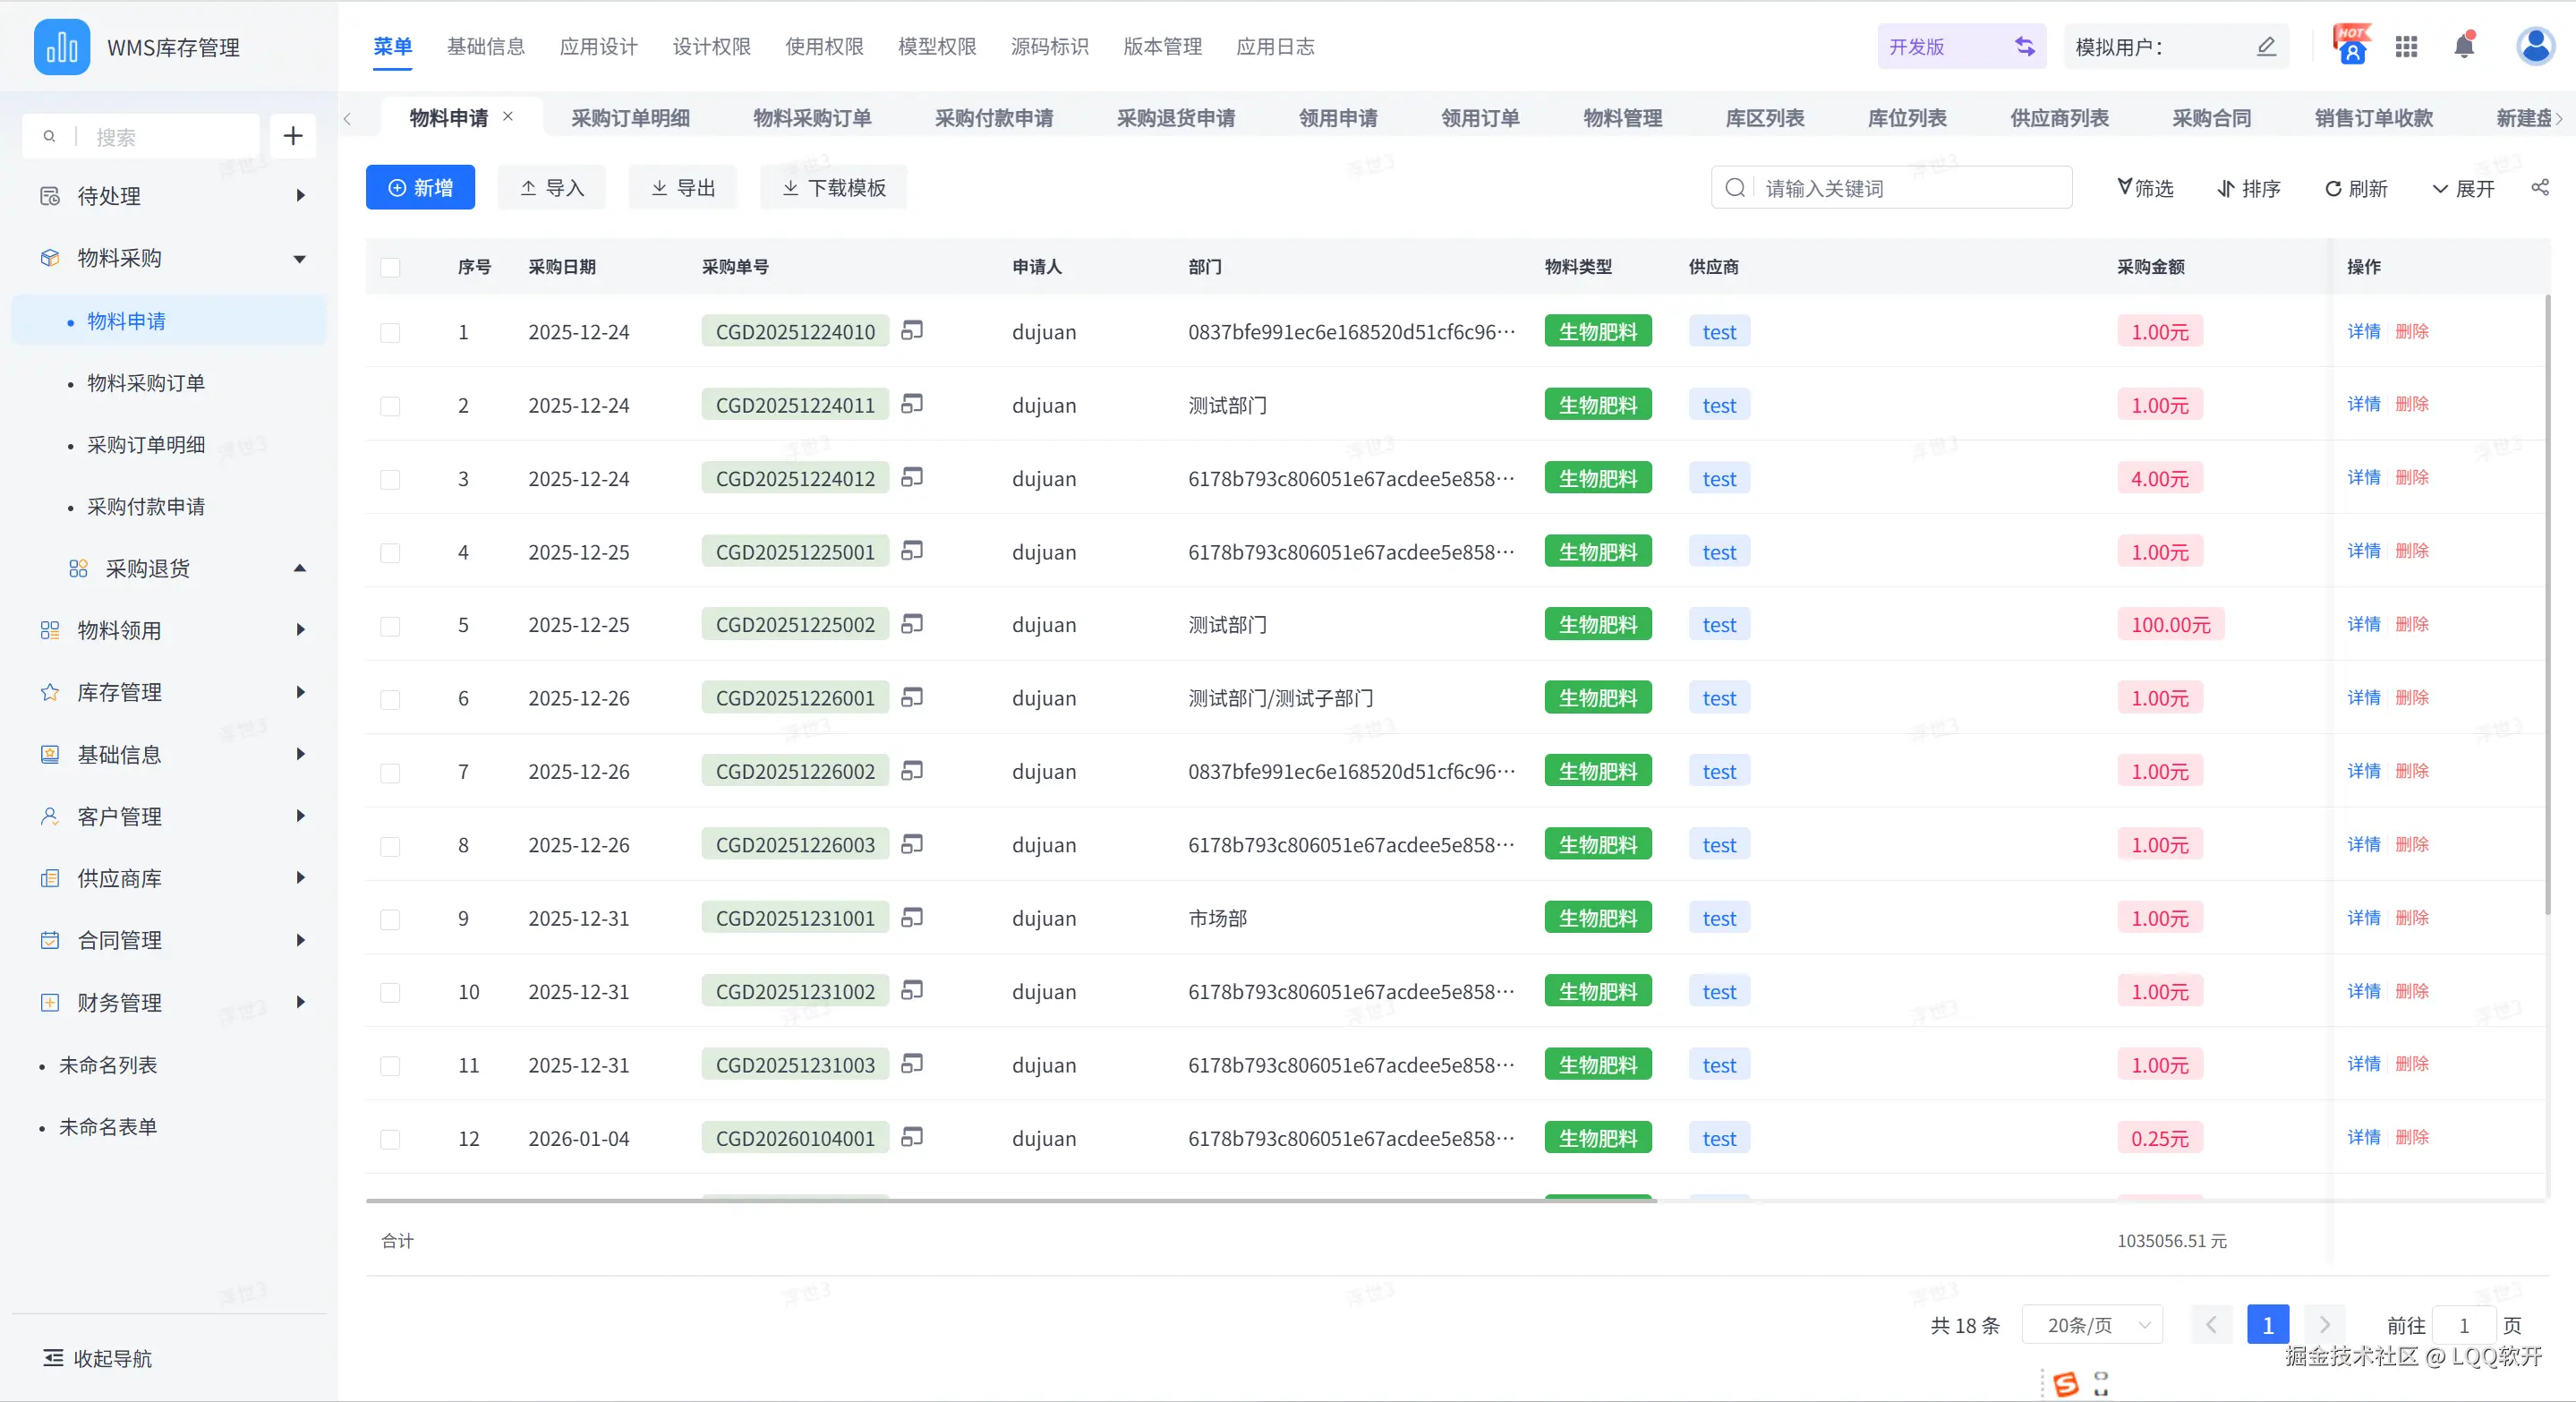Open the user avatar icon
This screenshot has width=2576, height=1402.
click(x=2535, y=46)
